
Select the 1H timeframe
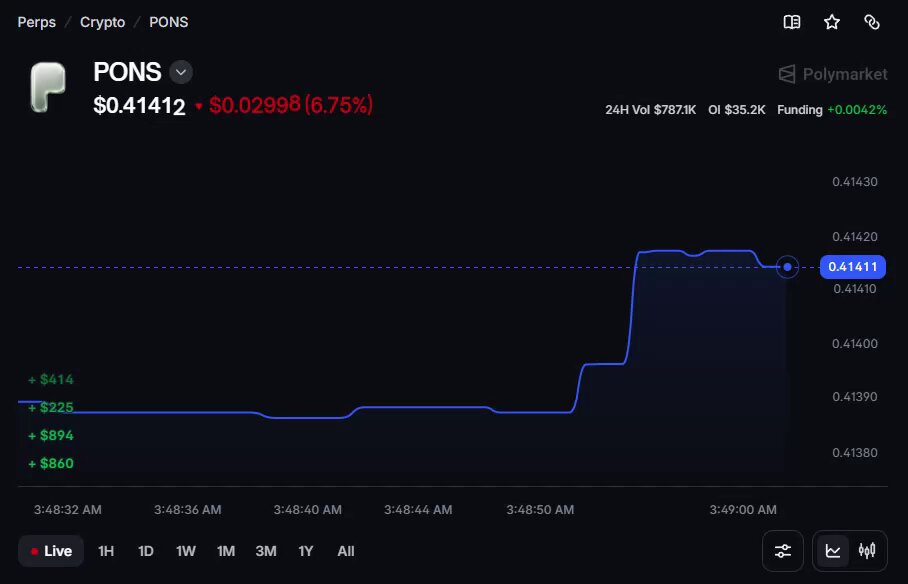click(x=106, y=551)
